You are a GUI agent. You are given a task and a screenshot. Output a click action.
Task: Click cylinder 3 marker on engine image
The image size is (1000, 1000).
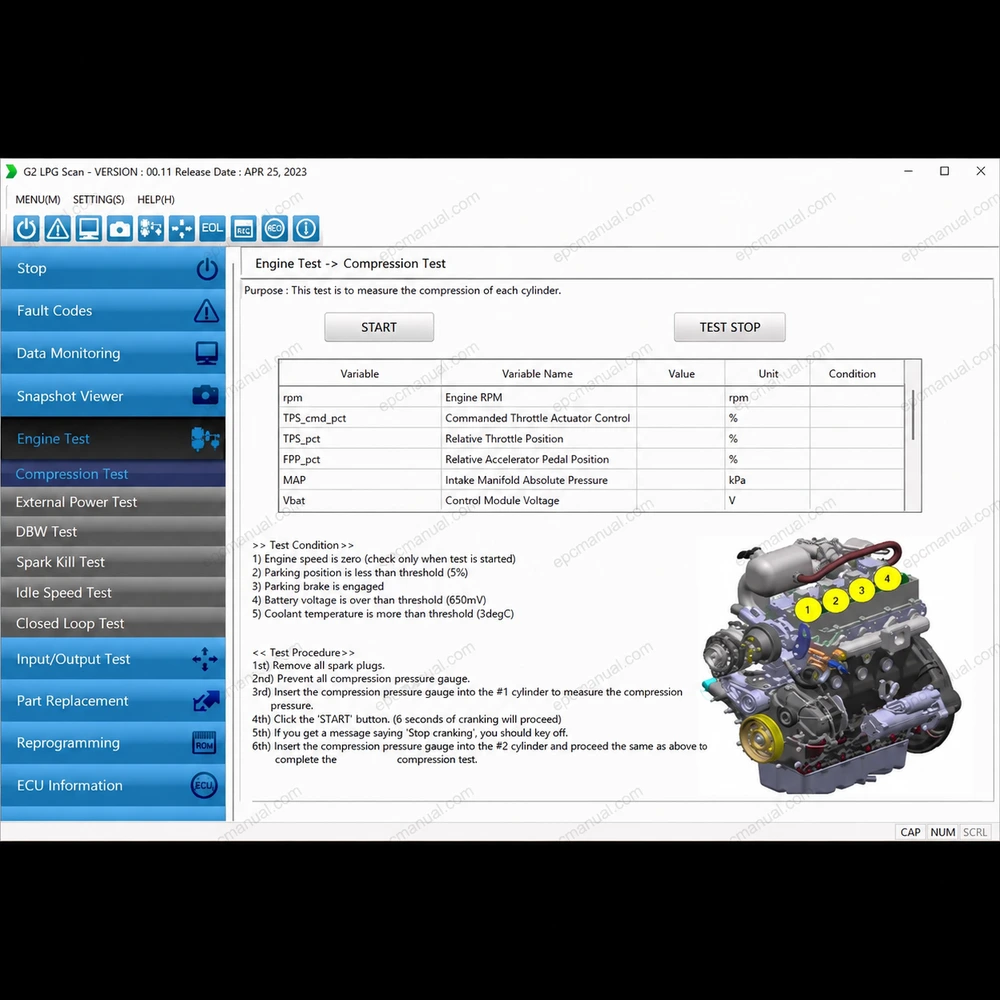point(862,590)
